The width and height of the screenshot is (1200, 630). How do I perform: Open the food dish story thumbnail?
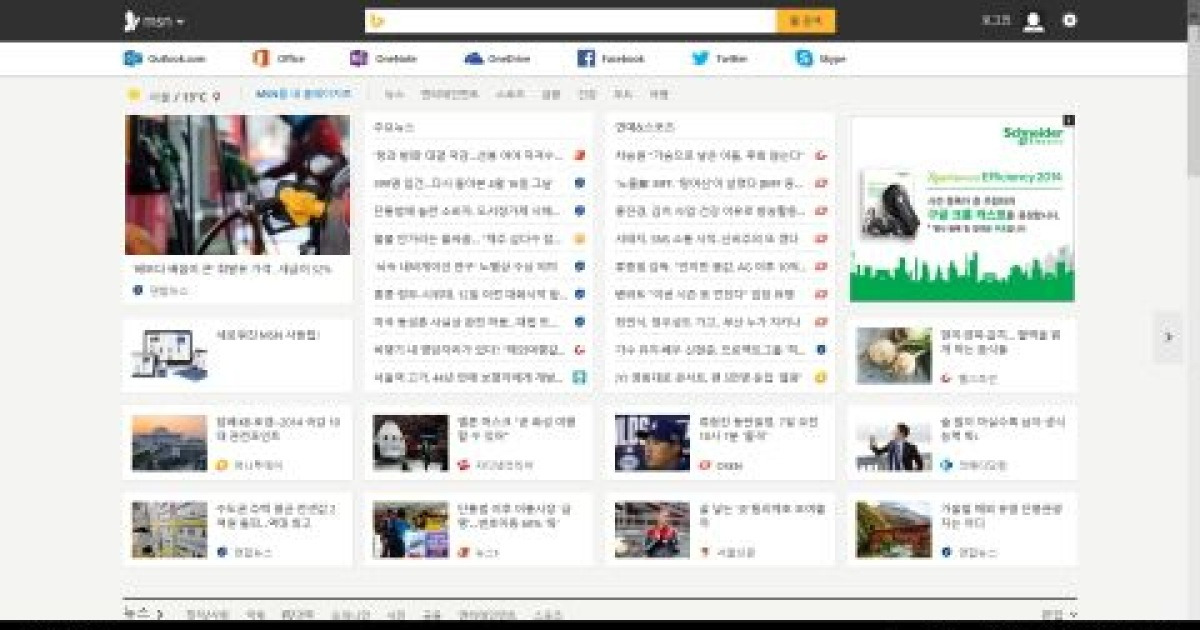(893, 355)
